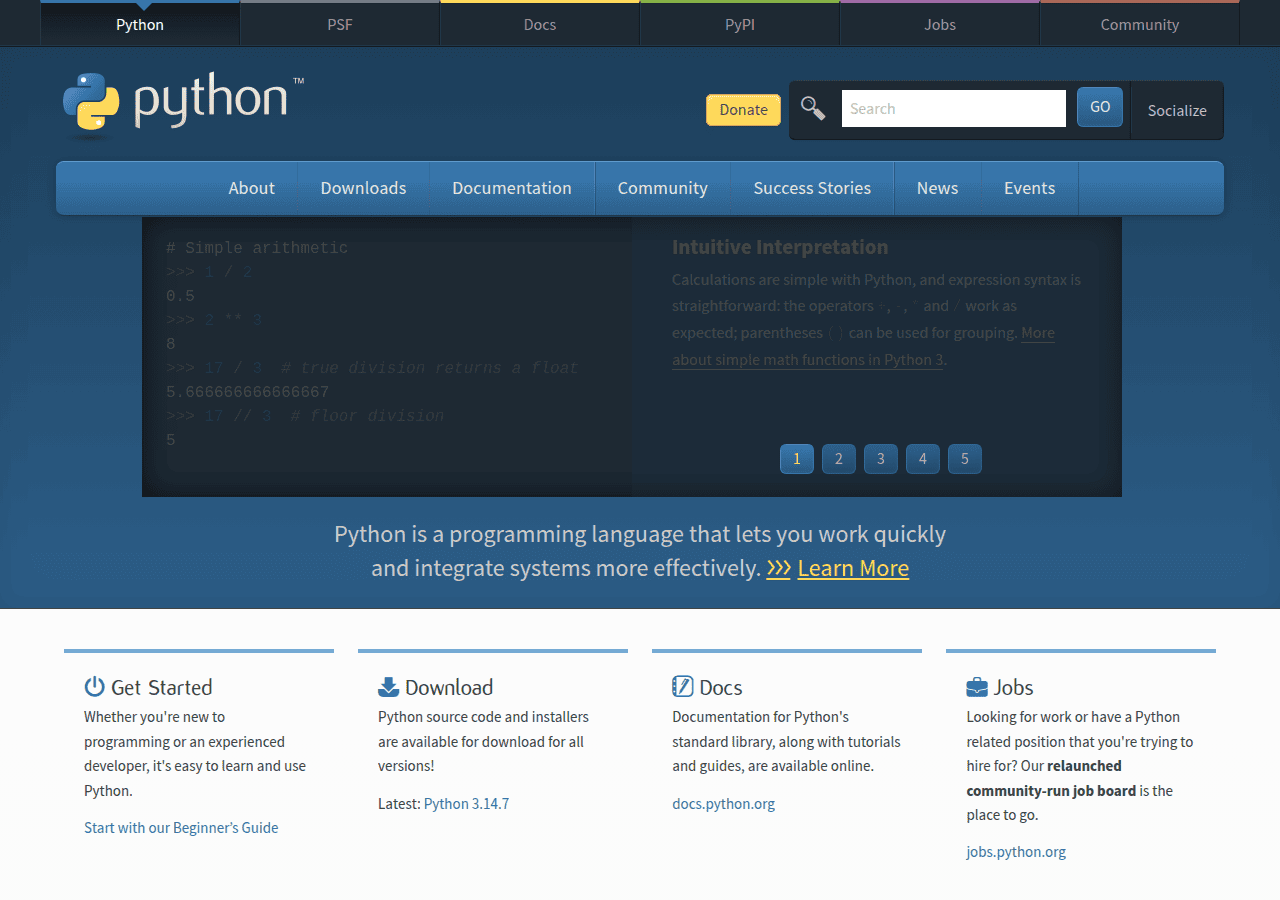Follow the Learn More link
This screenshot has width=1280, height=900.
853,568
